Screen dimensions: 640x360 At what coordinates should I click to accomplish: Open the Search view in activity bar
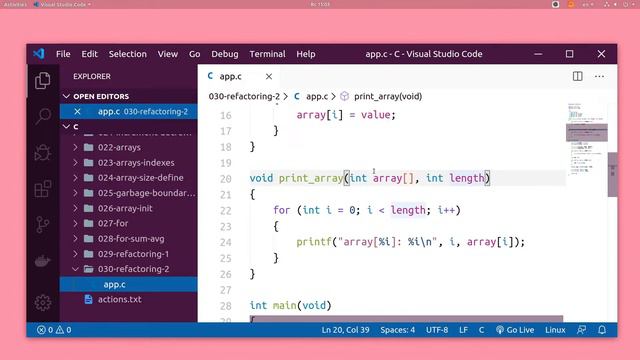(42, 116)
